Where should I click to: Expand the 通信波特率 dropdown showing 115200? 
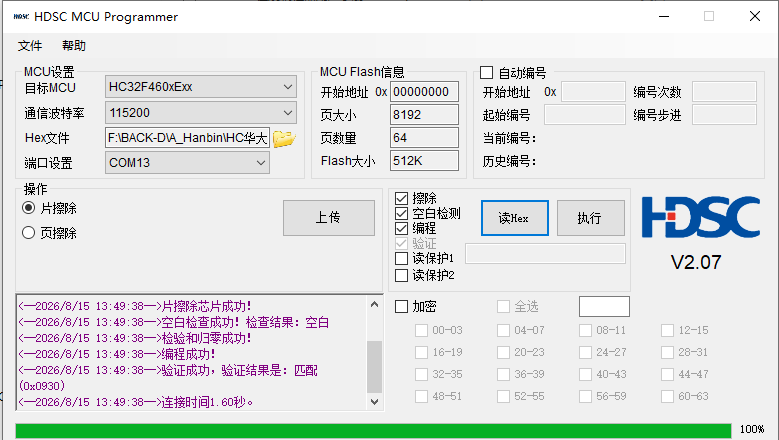coord(201,113)
